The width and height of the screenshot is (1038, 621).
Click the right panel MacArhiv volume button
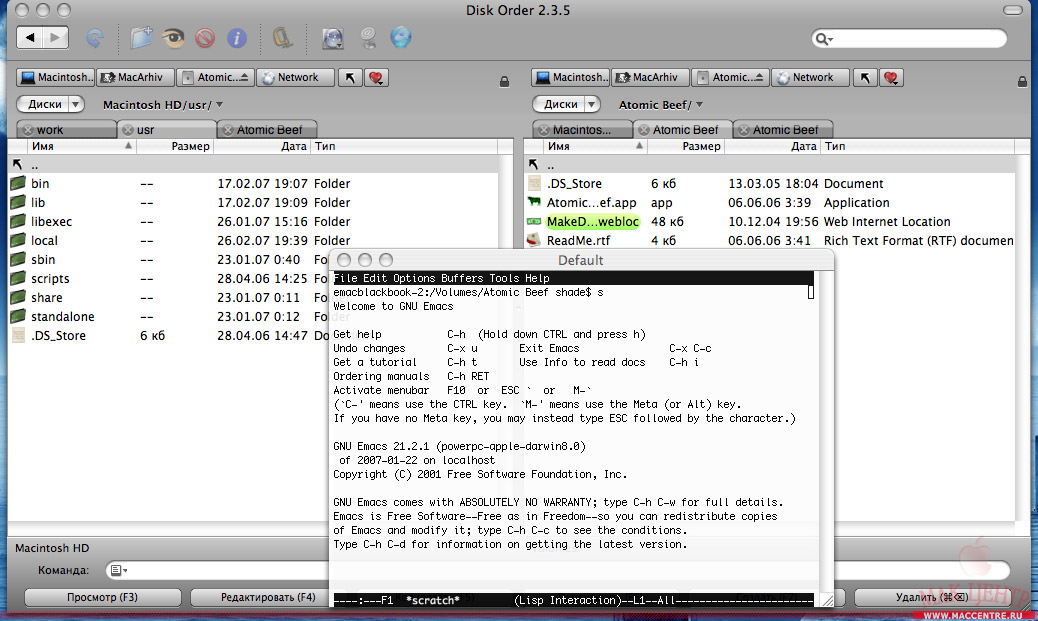650,78
